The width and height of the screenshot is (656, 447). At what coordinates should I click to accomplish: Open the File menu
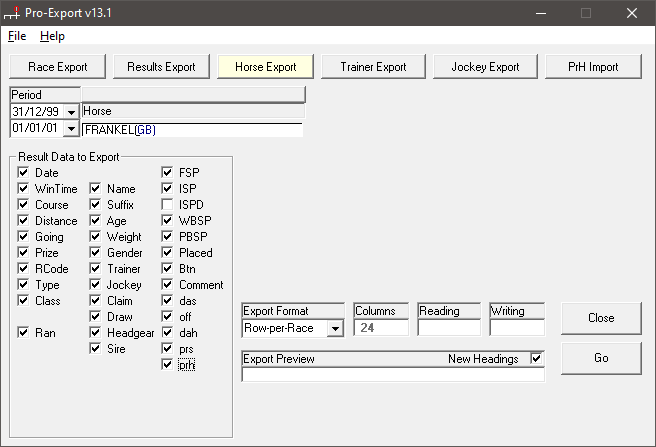pyautogui.click(x=17, y=36)
